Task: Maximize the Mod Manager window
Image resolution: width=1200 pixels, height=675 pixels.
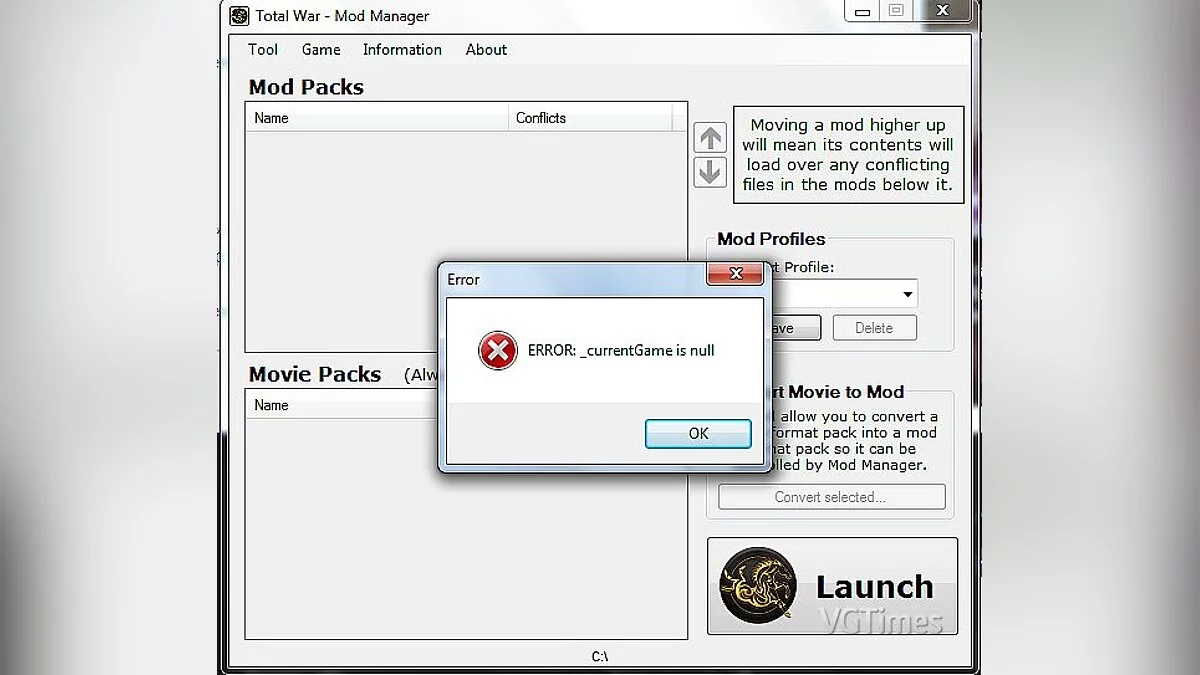Action: (896, 11)
